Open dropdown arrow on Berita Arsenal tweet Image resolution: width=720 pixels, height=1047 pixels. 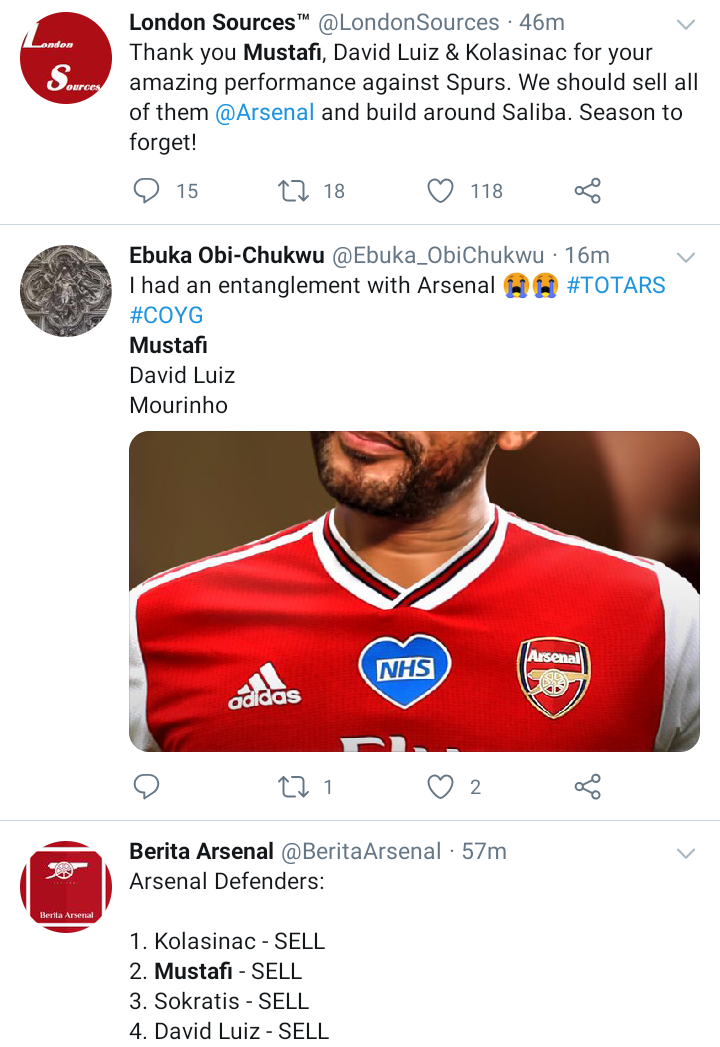(x=686, y=853)
